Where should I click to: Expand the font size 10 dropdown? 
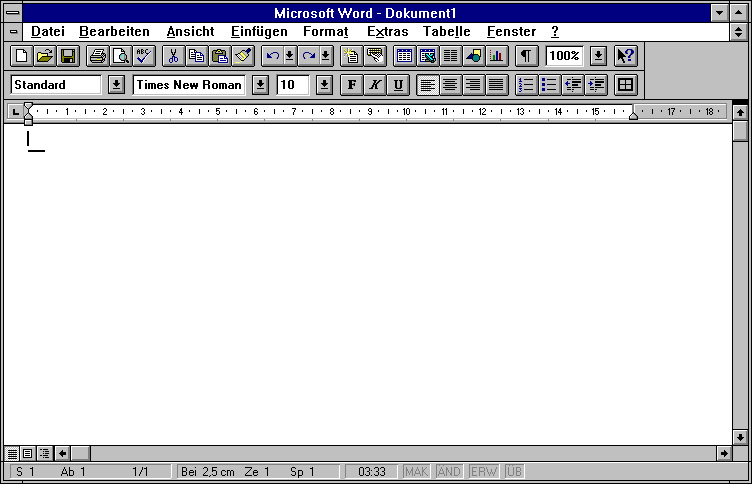tap(324, 85)
